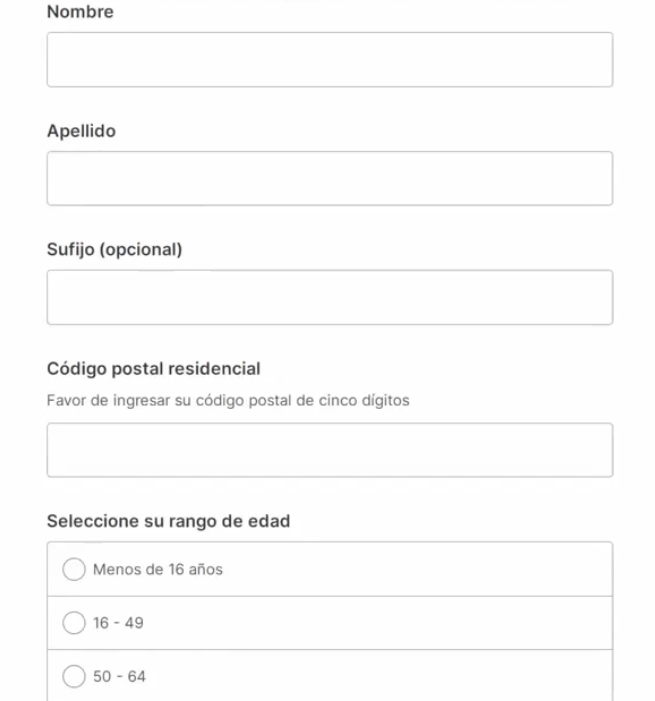Screen dimensions: 655x701
Task: Click the five-digit postal code helper text
Action: (229, 402)
